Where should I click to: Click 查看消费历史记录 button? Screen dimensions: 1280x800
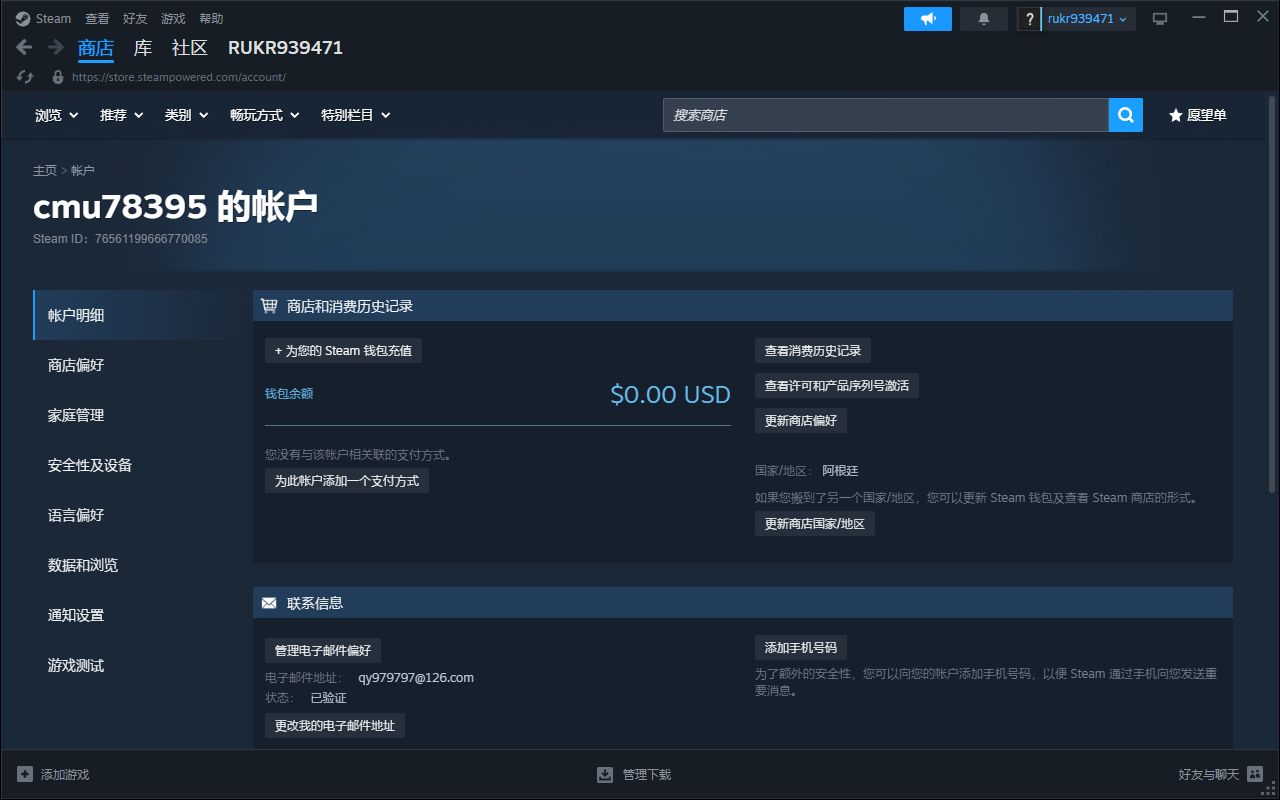tap(813, 351)
